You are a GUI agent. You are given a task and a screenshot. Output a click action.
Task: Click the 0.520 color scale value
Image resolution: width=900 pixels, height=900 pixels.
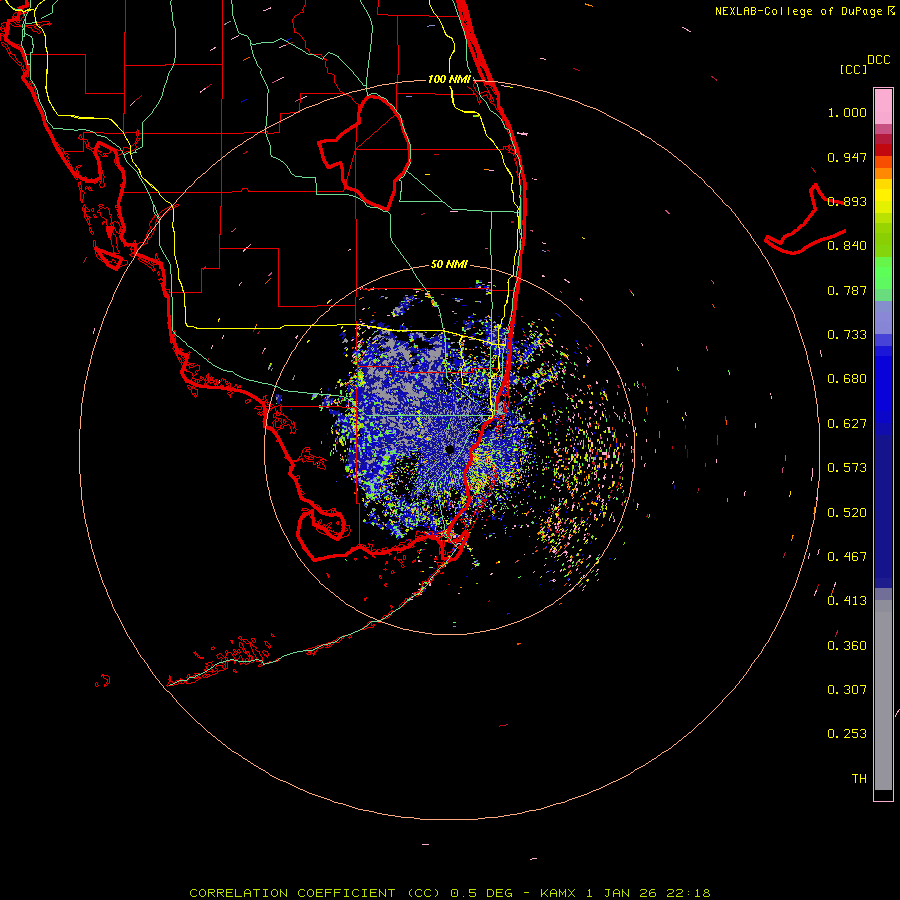(x=847, y=513)
